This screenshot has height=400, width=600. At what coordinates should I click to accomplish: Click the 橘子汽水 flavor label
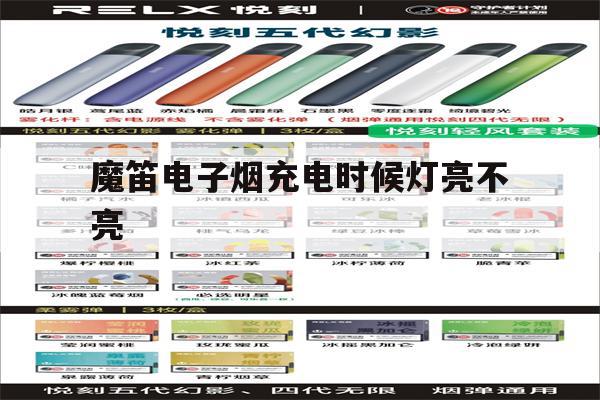tap(96, 199)
